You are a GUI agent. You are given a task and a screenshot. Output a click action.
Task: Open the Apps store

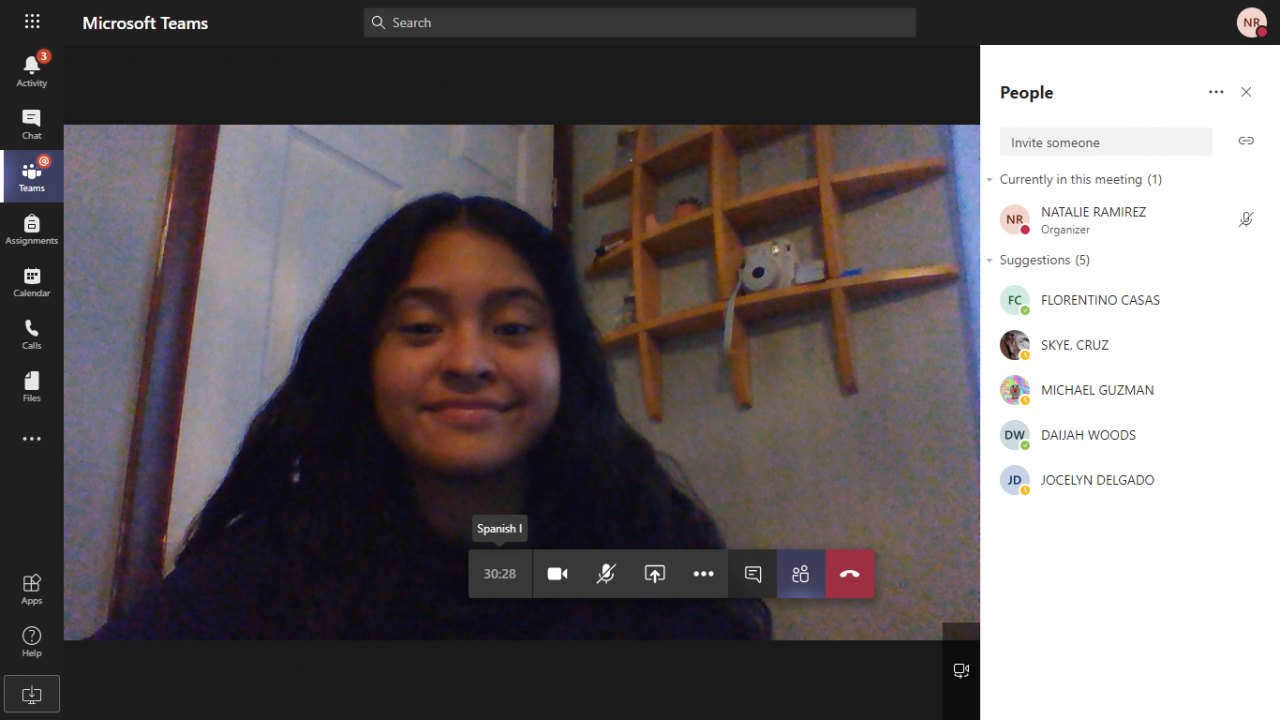[32, 589]
